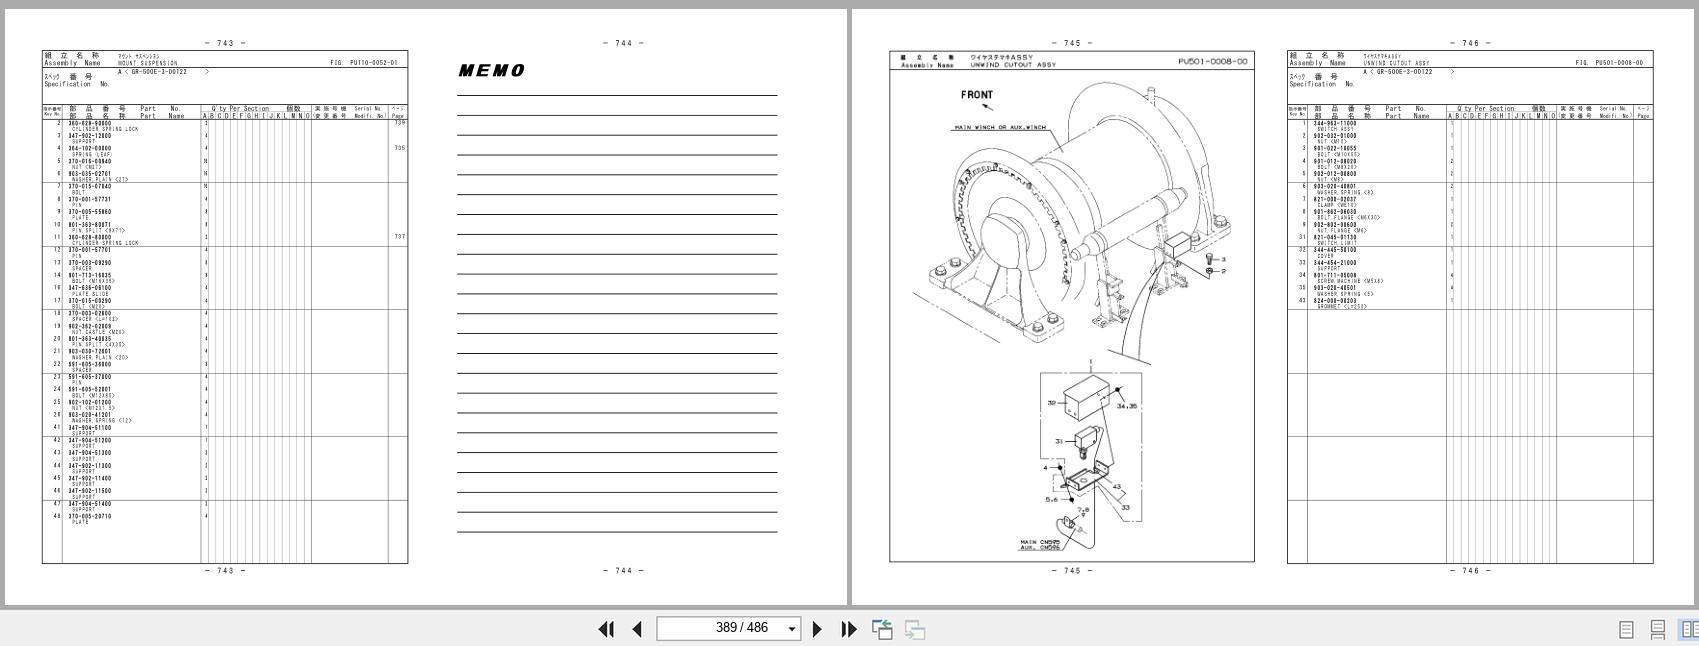The image size is (1699, 646).
Task: Click part number 370-003-09290 SPACER
Action: 90,263
